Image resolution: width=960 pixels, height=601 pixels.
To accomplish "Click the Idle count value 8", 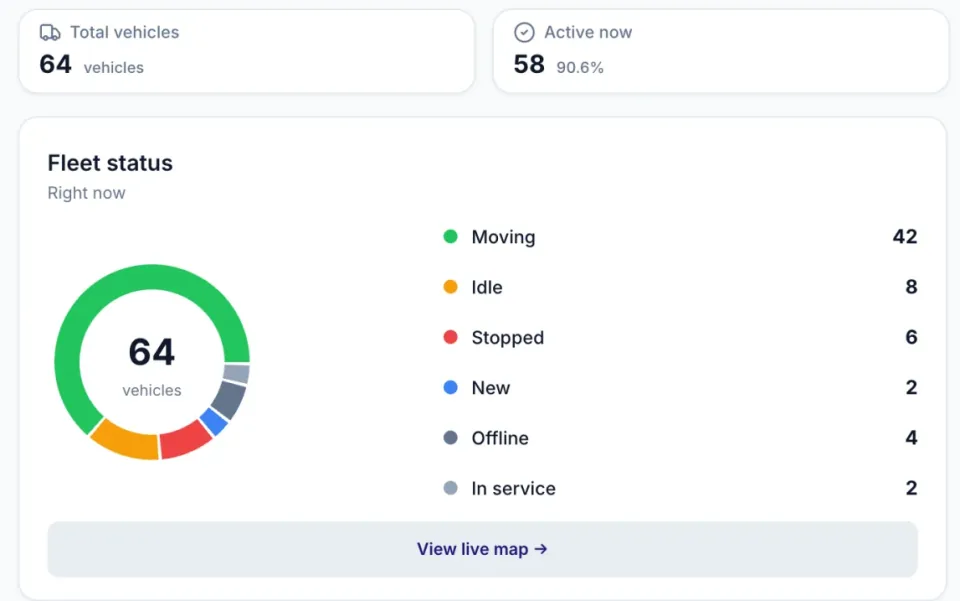I will (912, 286).
